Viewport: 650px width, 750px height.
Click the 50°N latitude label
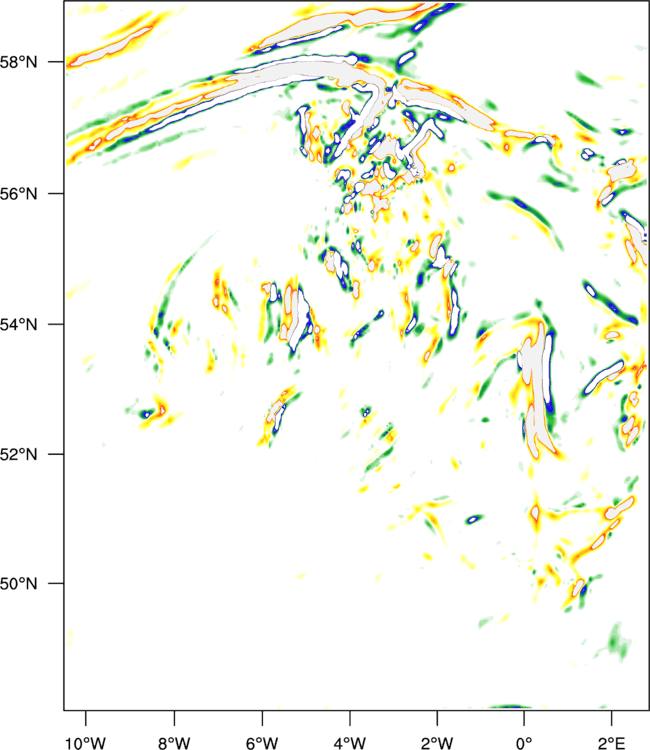click(x=18, y=584)
